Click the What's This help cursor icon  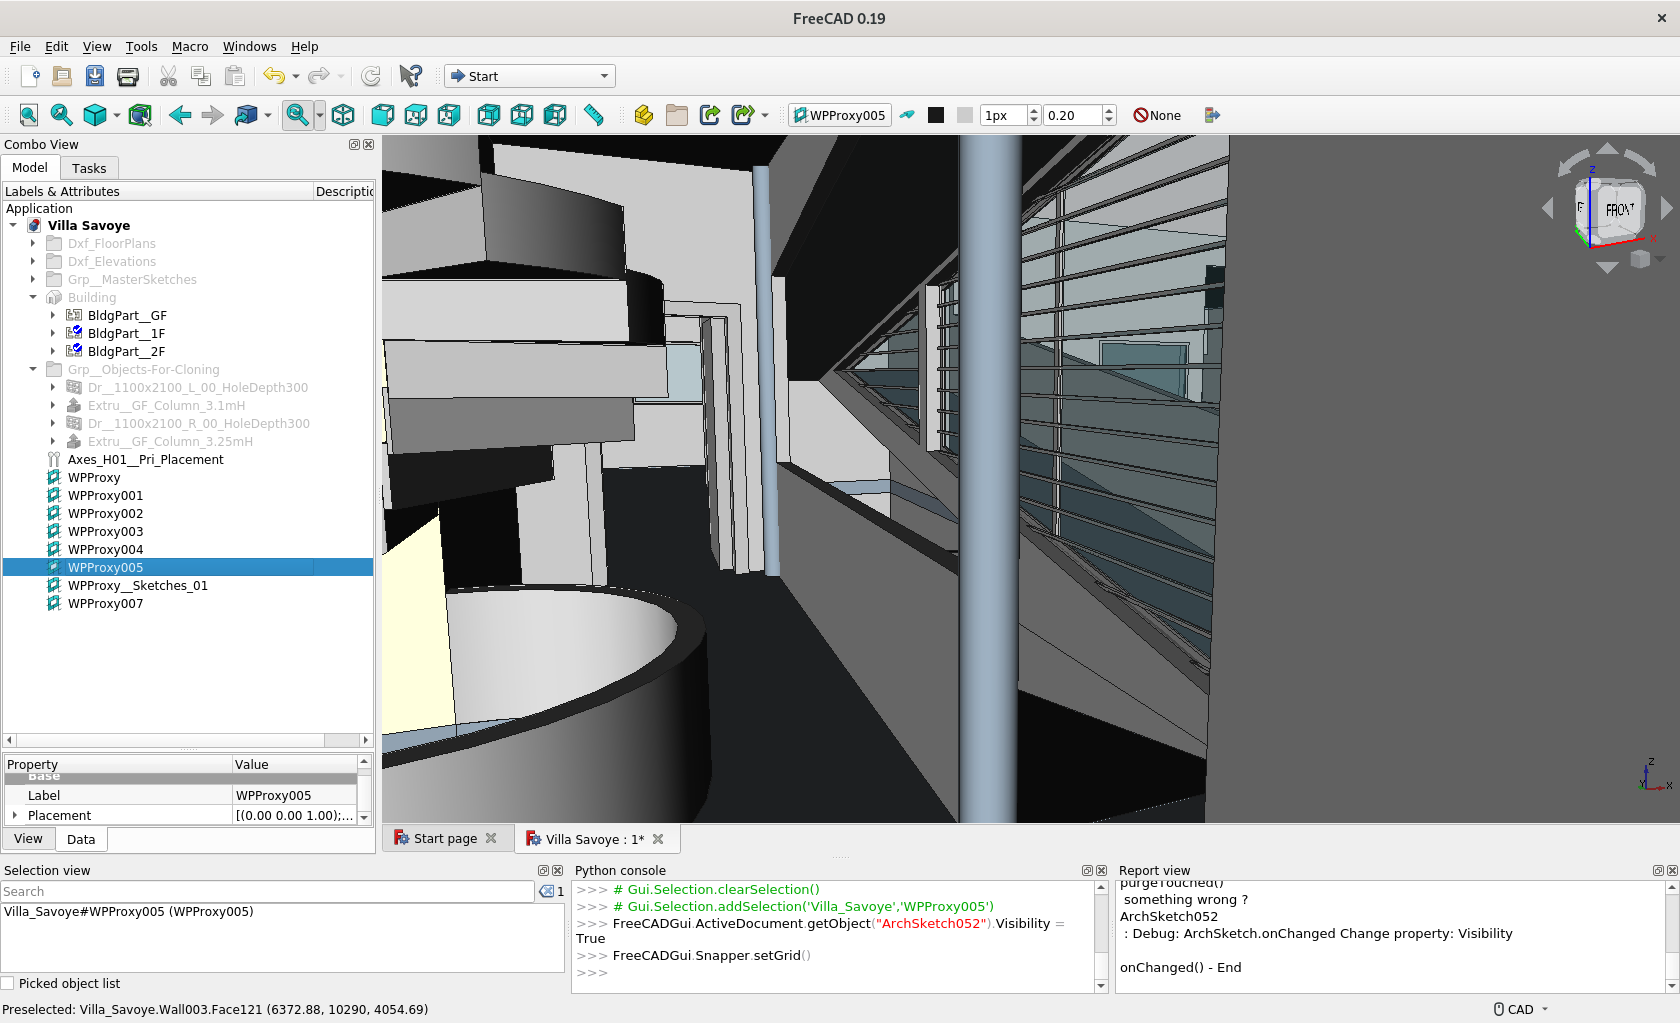[410, 76]
